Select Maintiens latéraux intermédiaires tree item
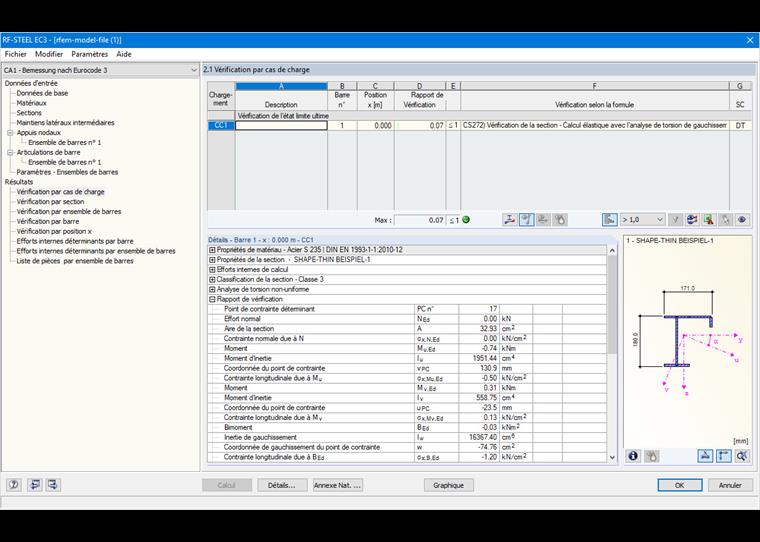Screen dimensions: 760x542 click(x=65, y=123)
